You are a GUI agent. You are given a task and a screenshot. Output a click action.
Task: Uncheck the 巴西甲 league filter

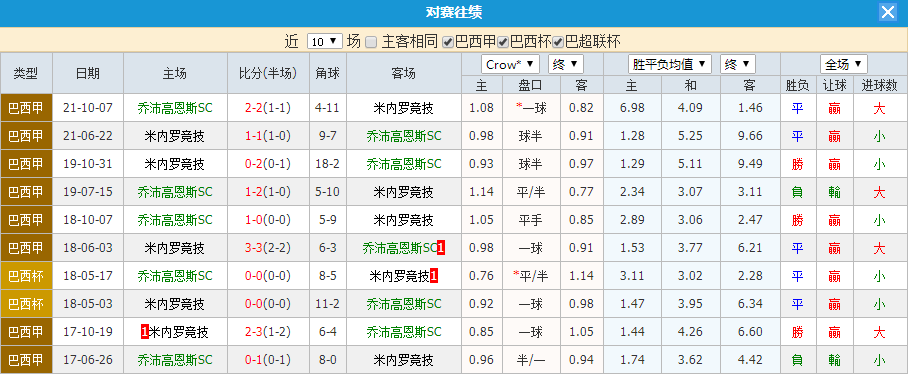coord(448,42)
